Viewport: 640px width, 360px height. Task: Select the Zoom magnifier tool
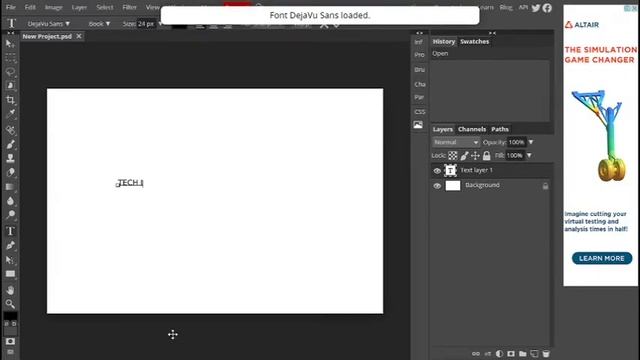[10, 304]
